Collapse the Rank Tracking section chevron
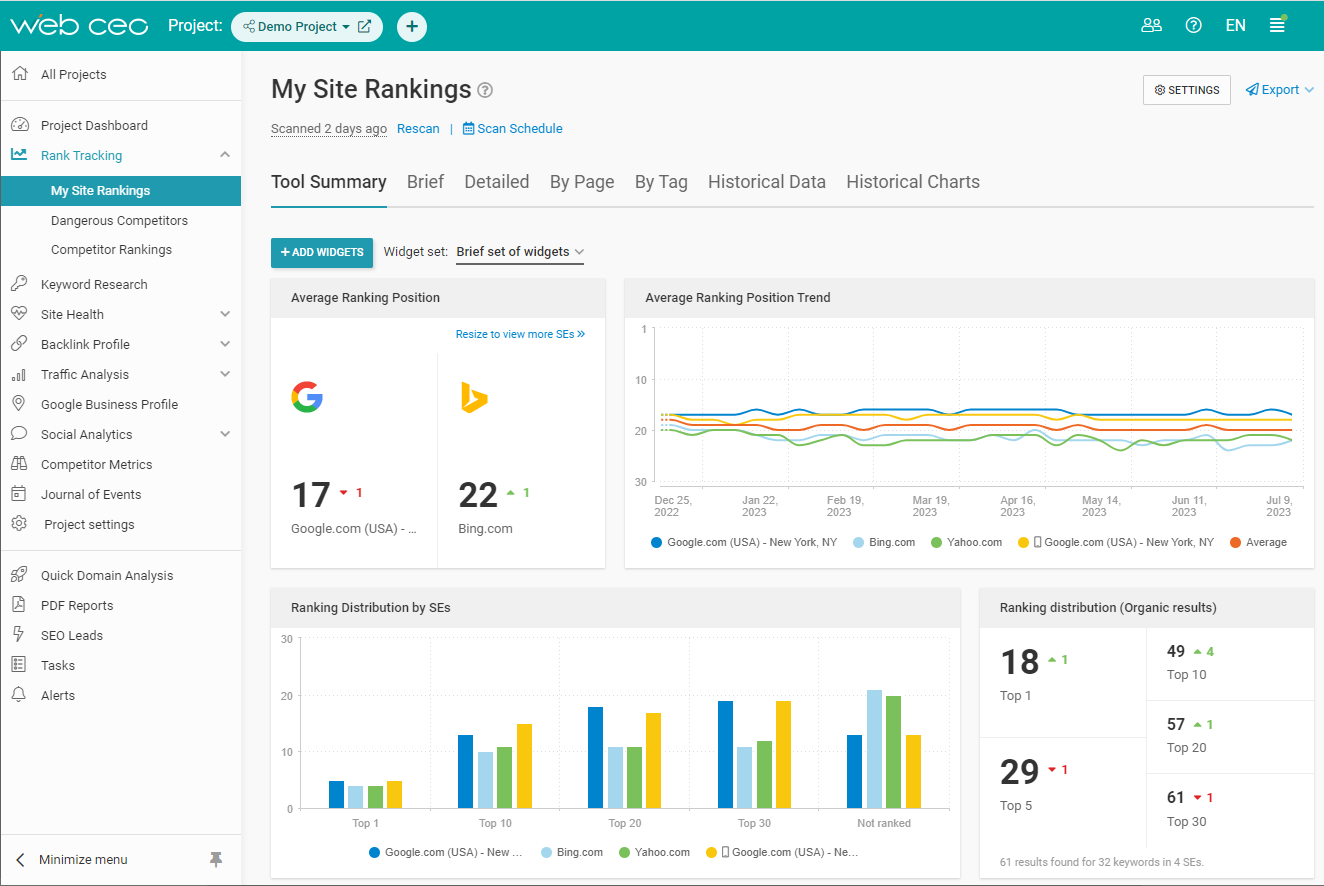This screenshot has height=886, width=1324. pos(225,155)
